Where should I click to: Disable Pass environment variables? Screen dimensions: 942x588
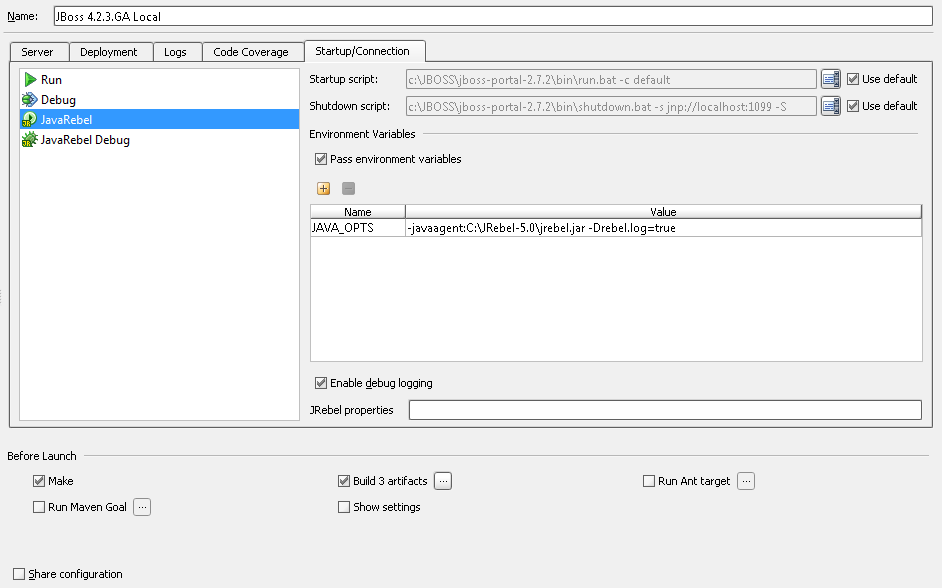(x=321, y=159)
